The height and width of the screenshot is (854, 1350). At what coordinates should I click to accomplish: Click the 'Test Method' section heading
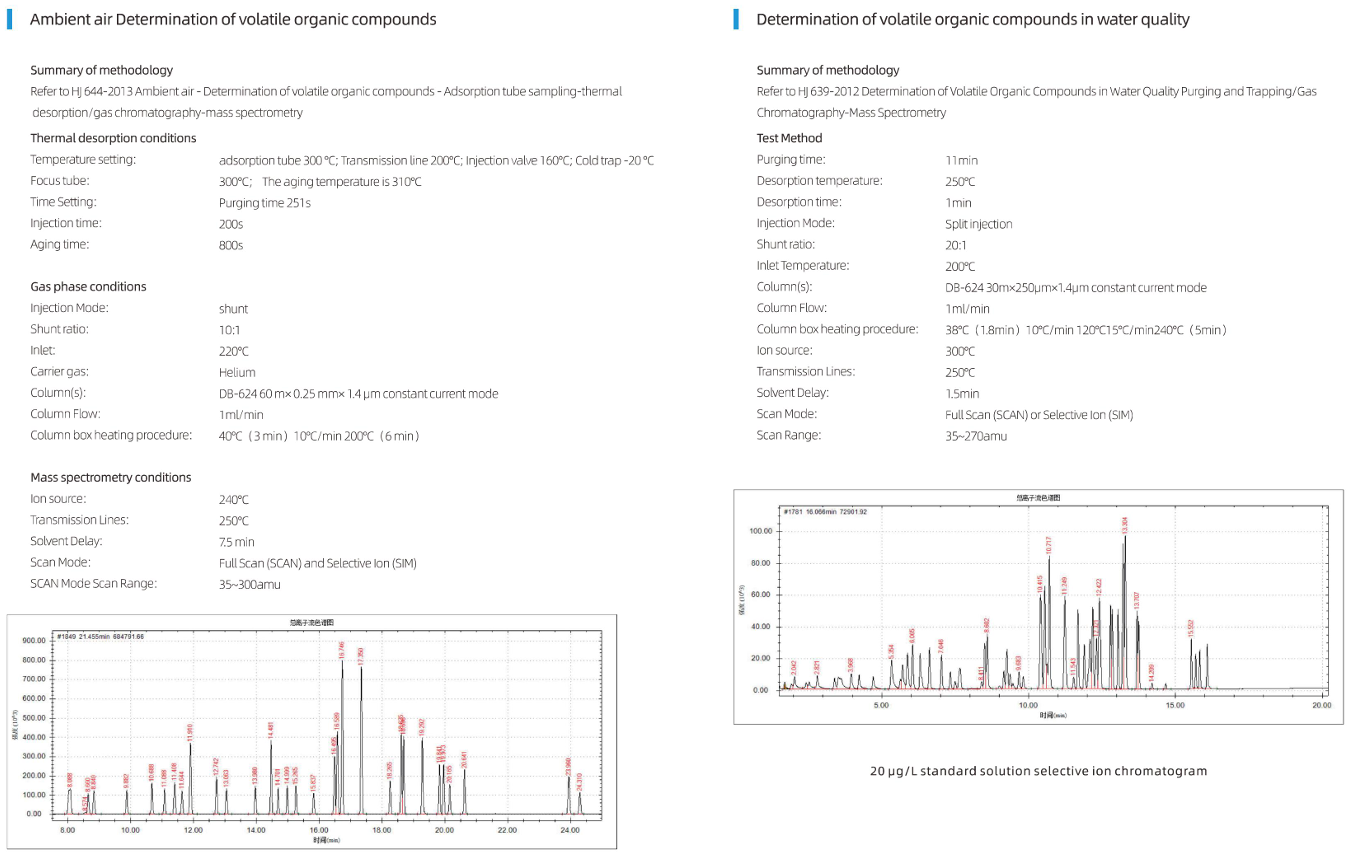tap(789, 138)
